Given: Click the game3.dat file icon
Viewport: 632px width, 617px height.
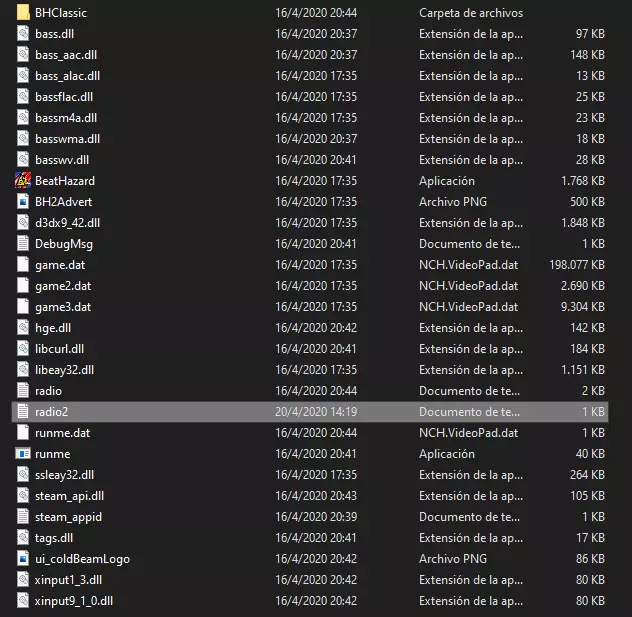Looking at the screenshot, I should point(23,307).
